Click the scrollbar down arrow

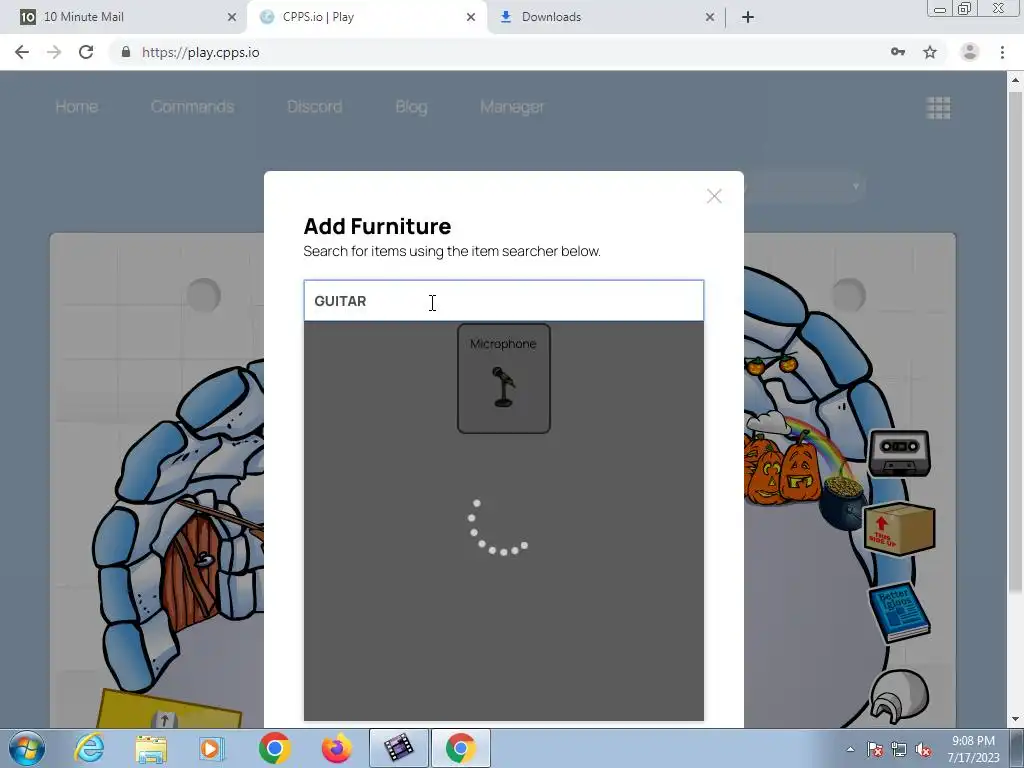[1015, 720]
